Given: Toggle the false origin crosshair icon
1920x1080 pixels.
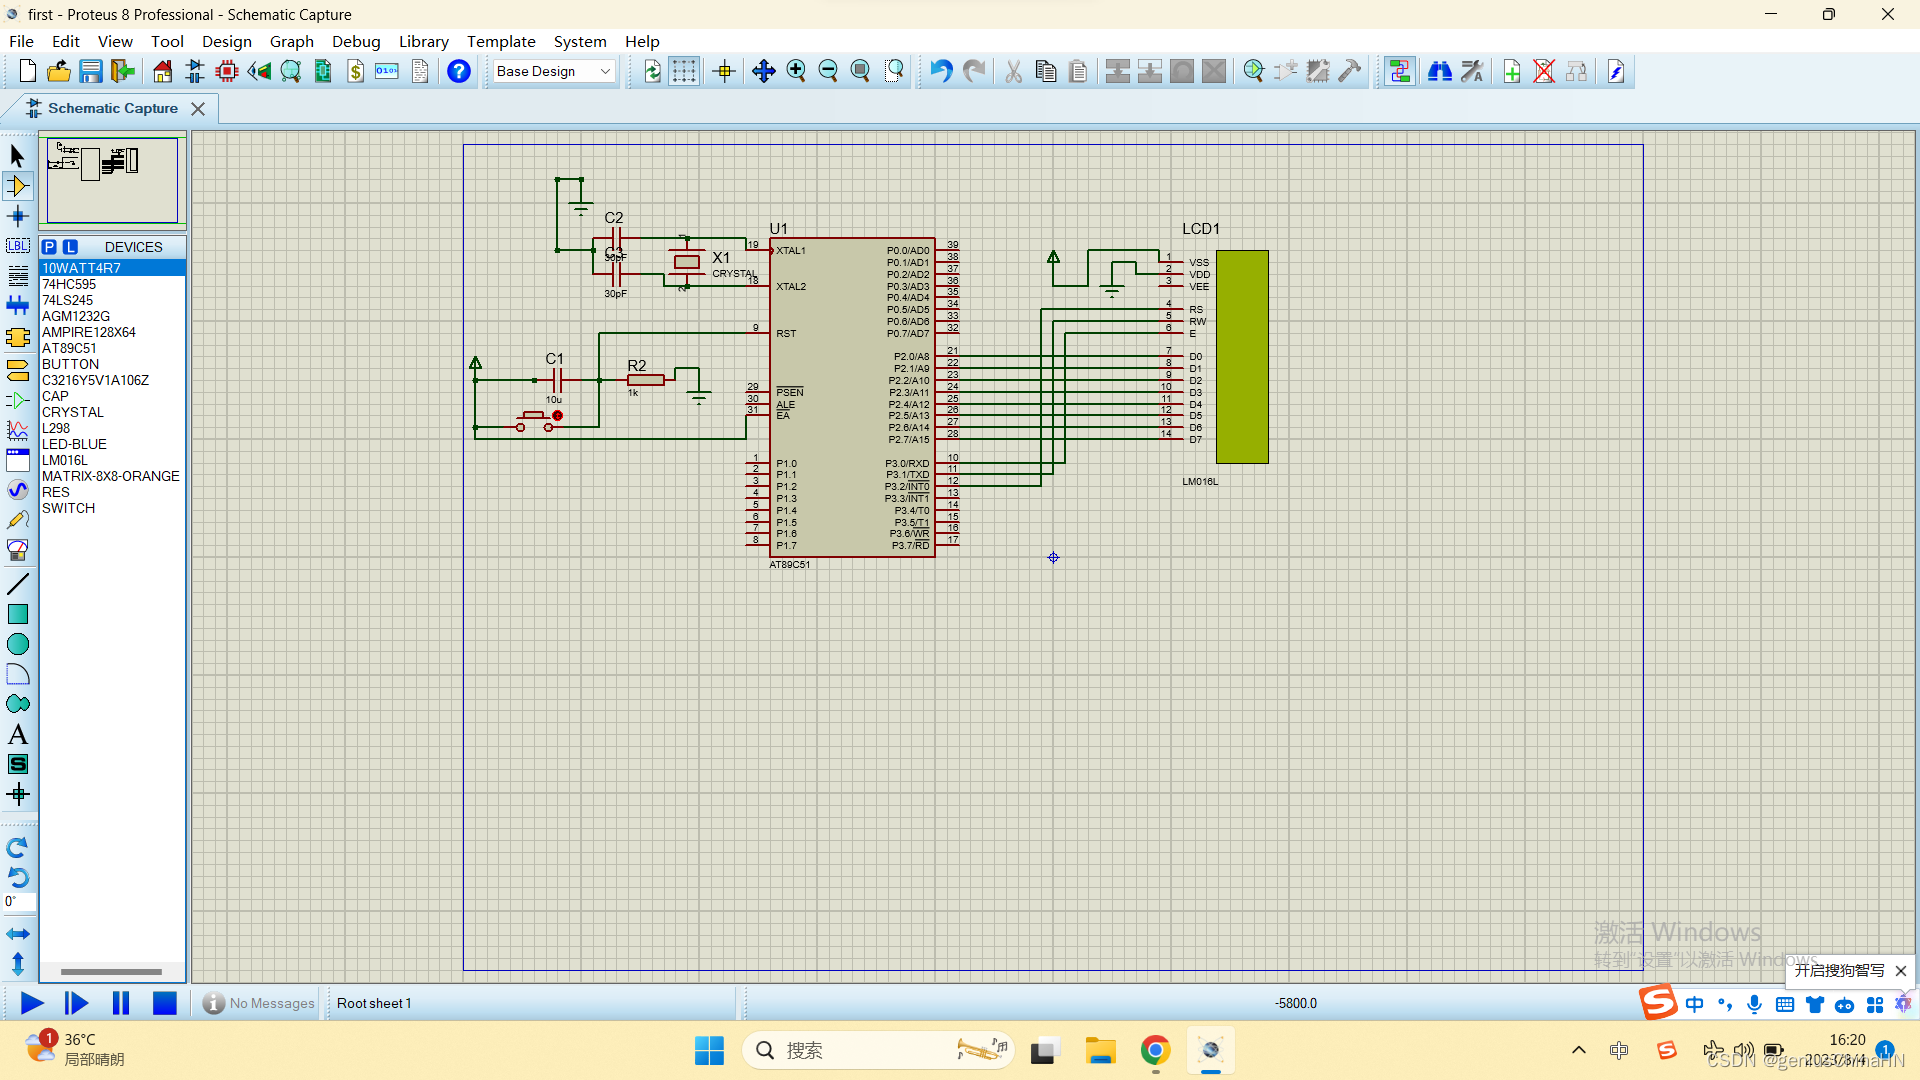Looking at the screenshot, I should [725, 71].
